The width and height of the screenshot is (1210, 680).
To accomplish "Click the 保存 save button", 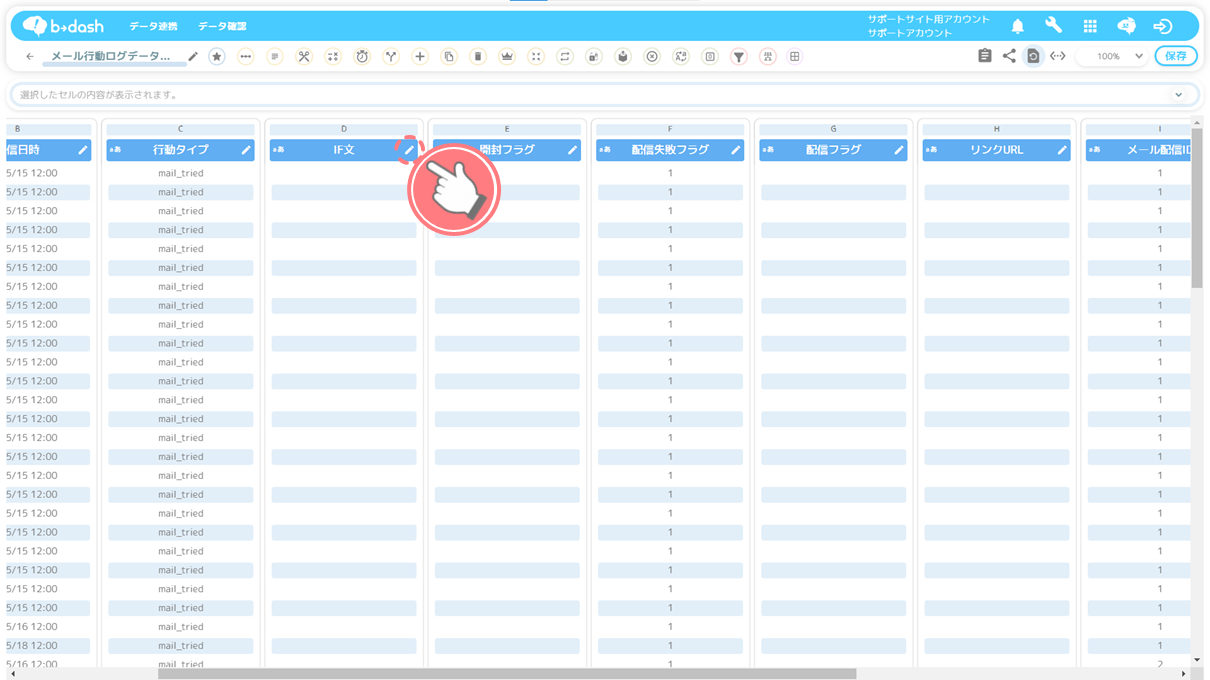I will tap(1176, 57).
